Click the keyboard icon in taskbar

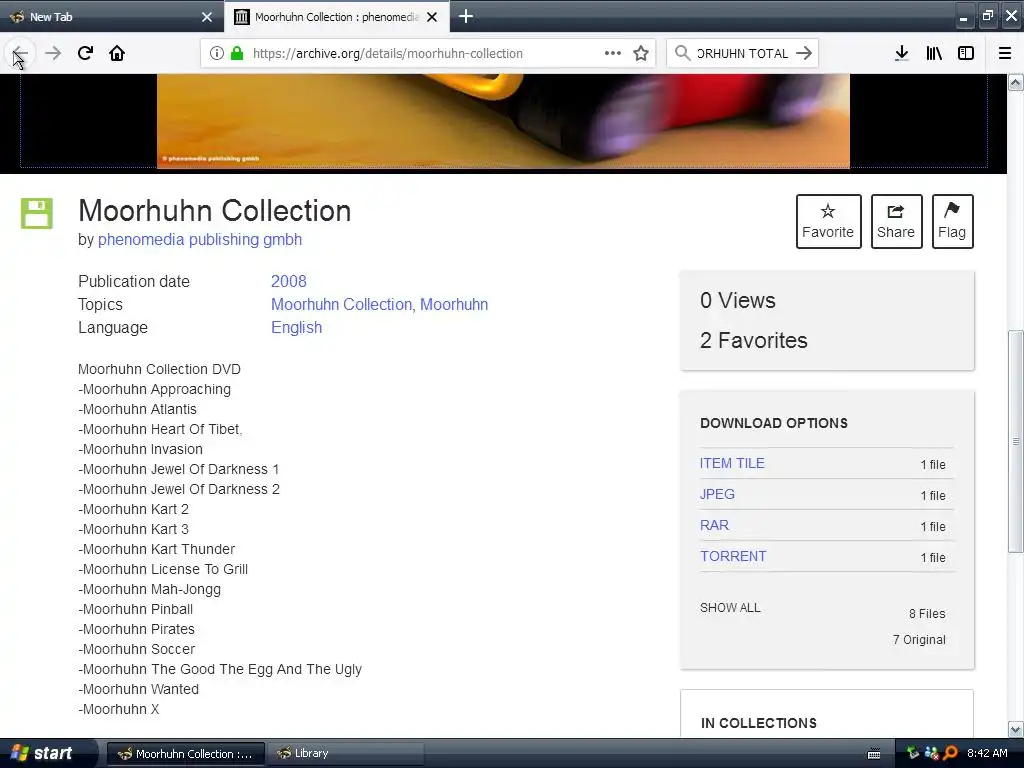click(874, 754)
